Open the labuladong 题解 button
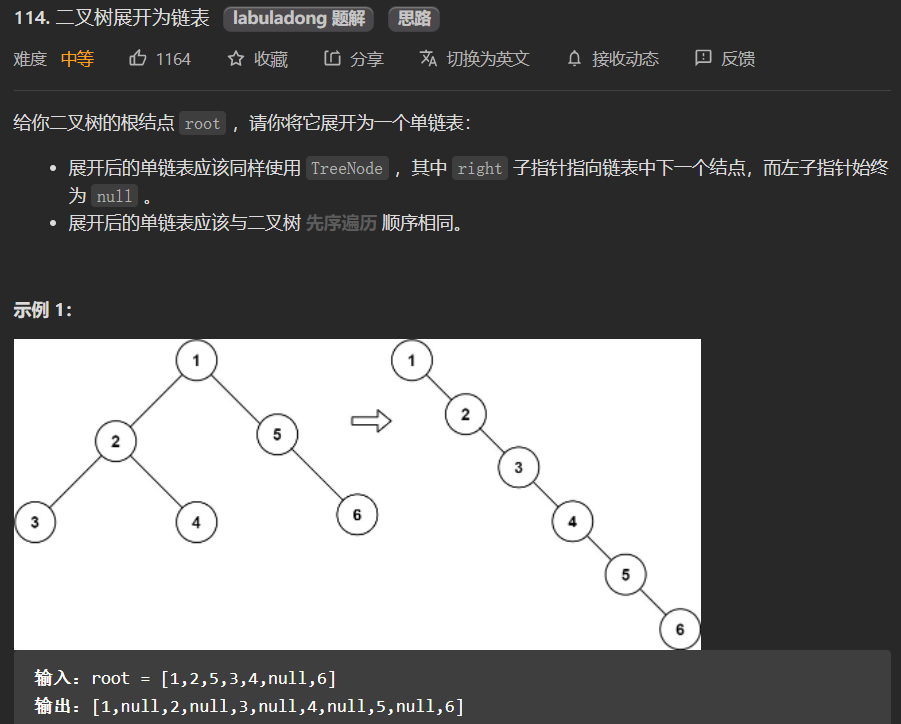Viewport: 901px width, 724px height. [x=298, y=18]
